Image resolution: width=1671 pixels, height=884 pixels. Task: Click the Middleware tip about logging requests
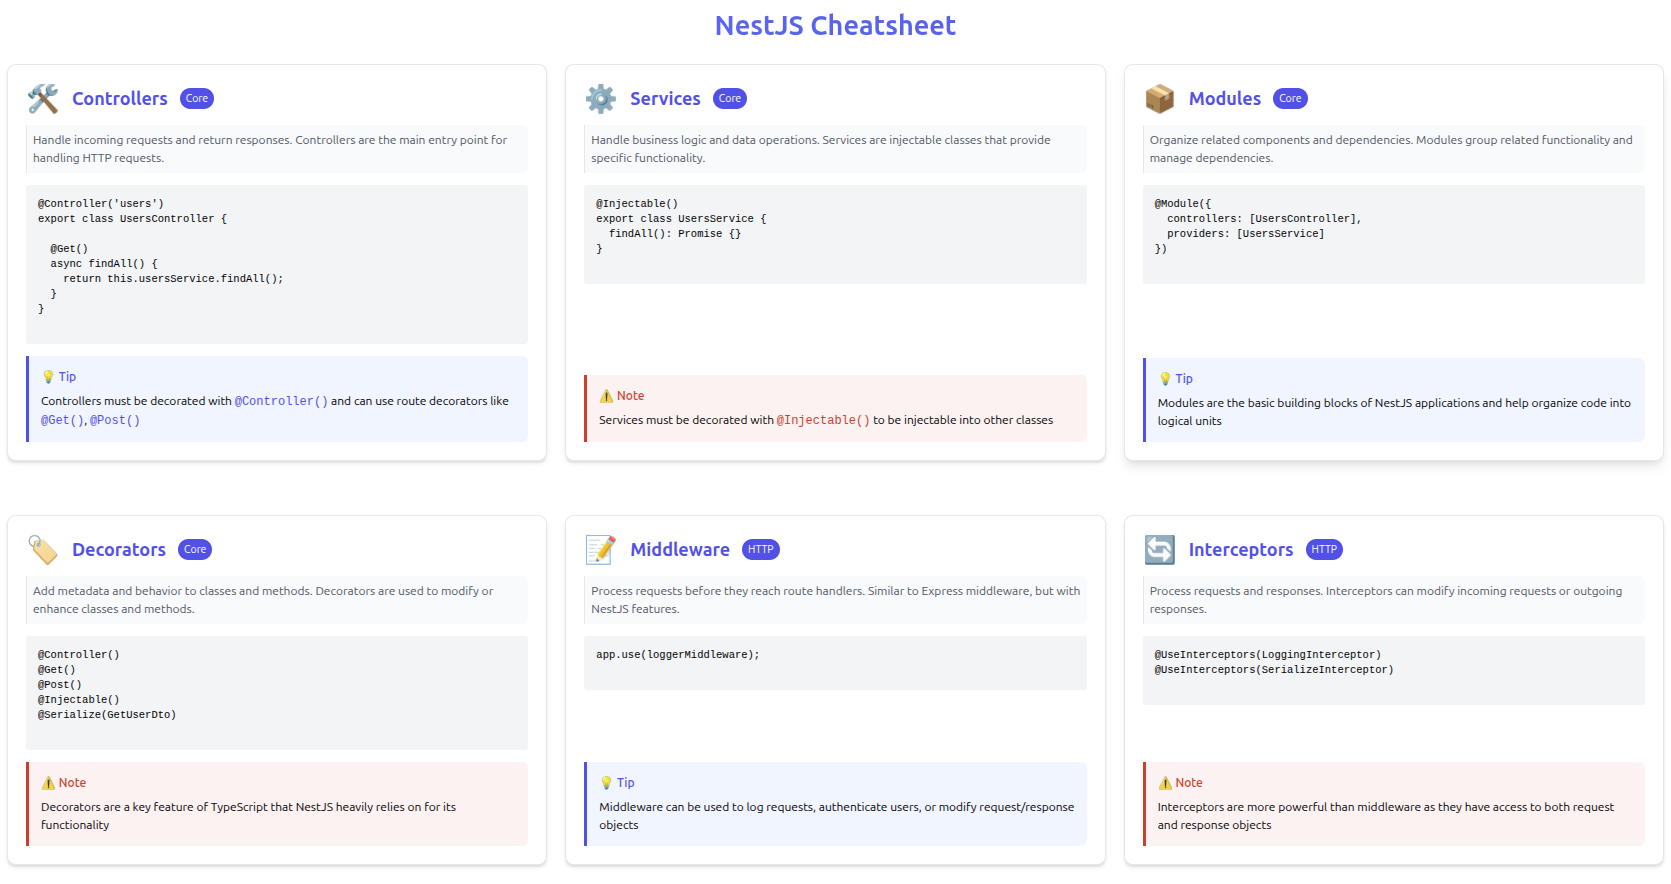[837, 816]
